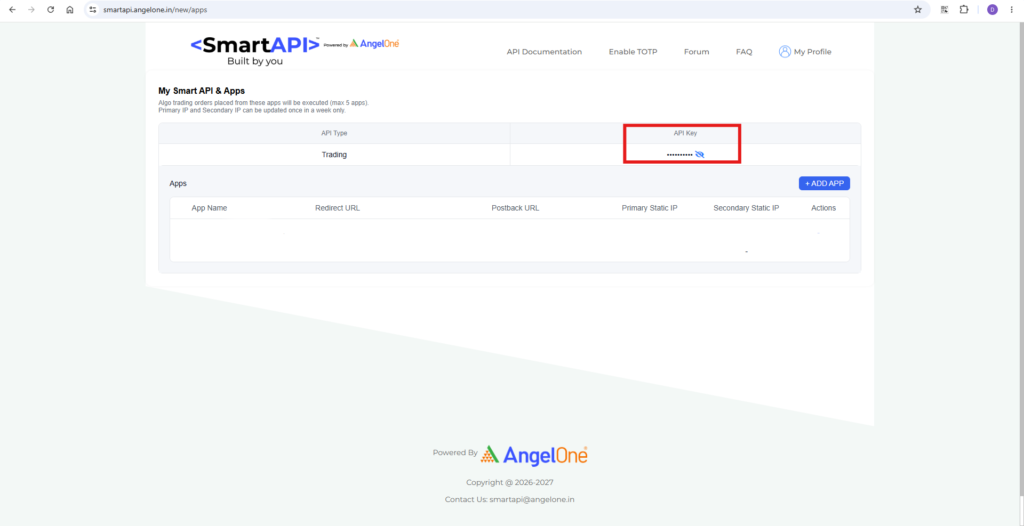Open the QR code extension icon
The image size is (1024, 526).
coord(944,10)
